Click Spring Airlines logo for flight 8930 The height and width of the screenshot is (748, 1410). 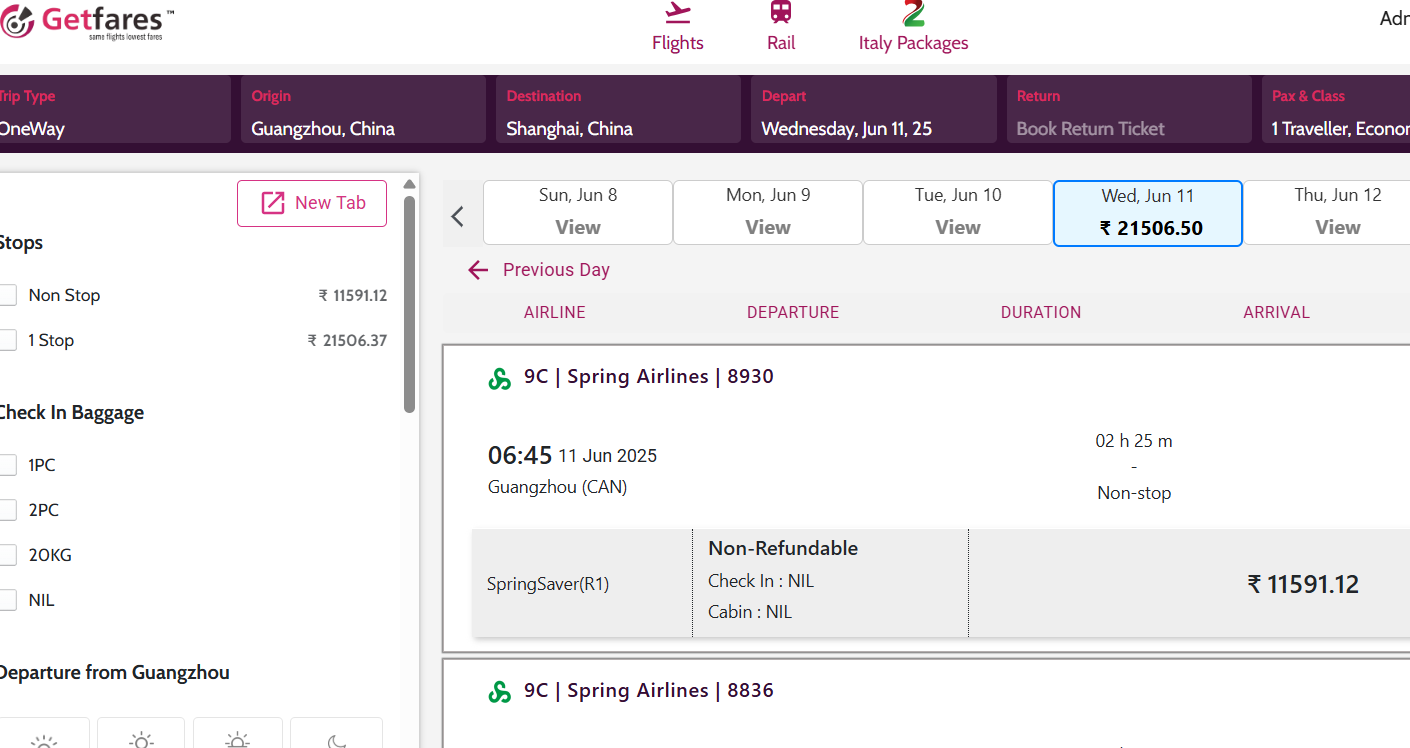(499, 378)
